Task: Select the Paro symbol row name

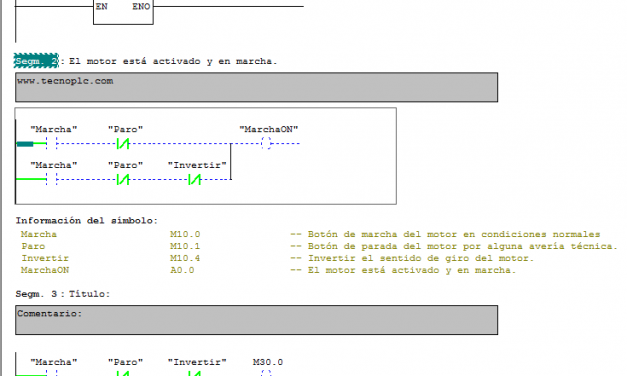Action: [x=33, y=246]
